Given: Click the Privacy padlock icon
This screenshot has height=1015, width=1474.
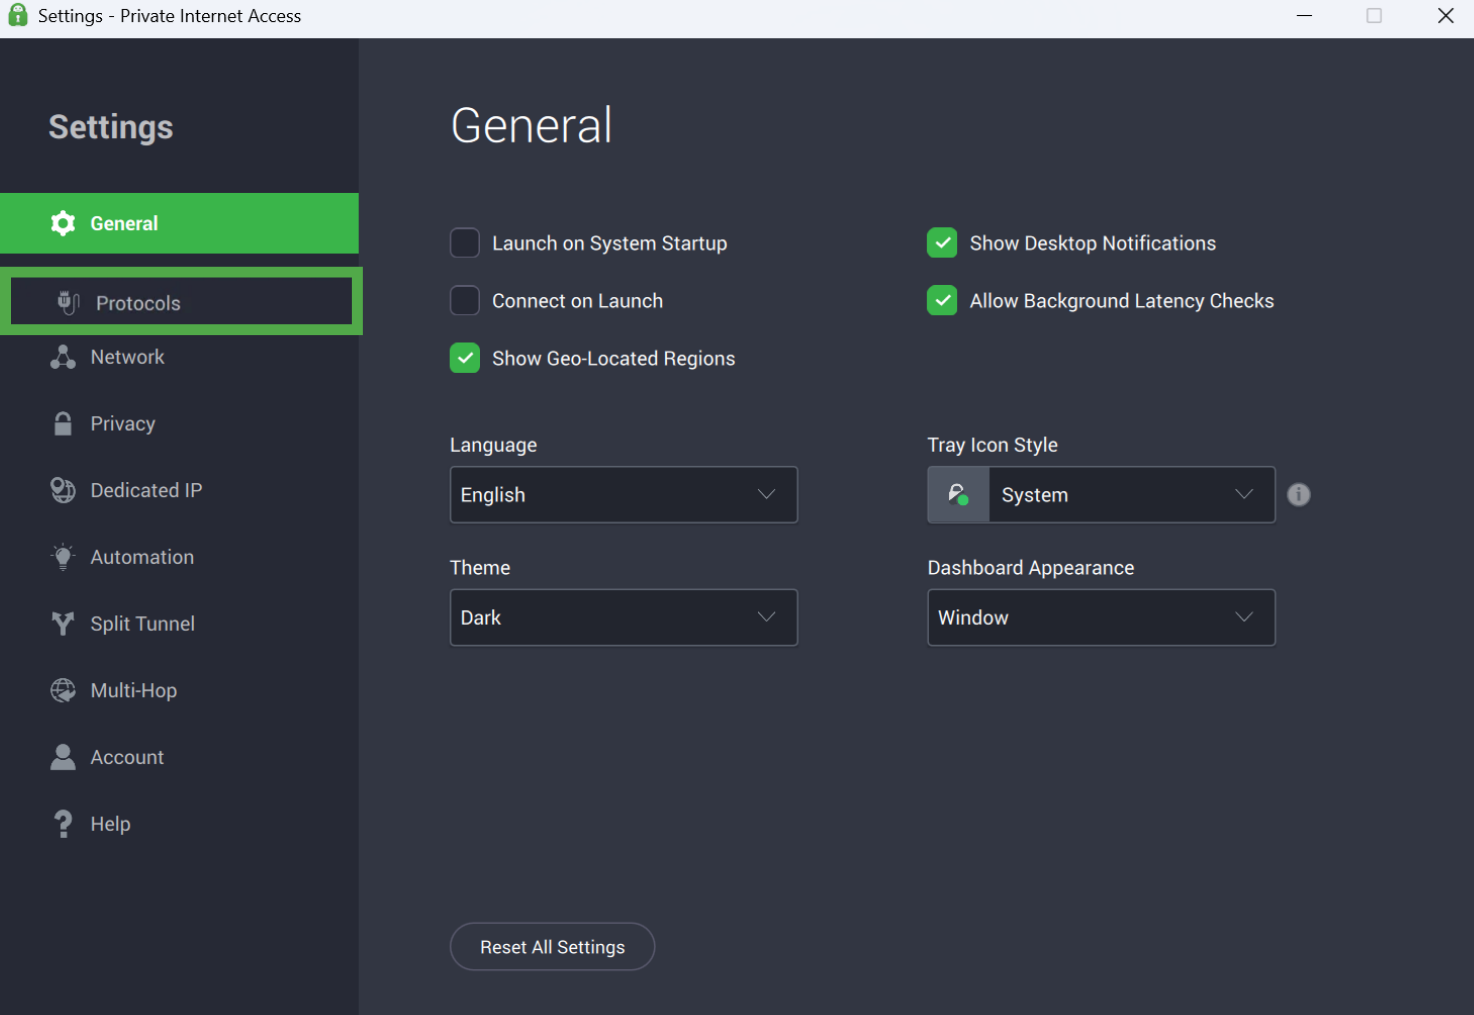Looking at the screenshot, I should tap(63, 423).
